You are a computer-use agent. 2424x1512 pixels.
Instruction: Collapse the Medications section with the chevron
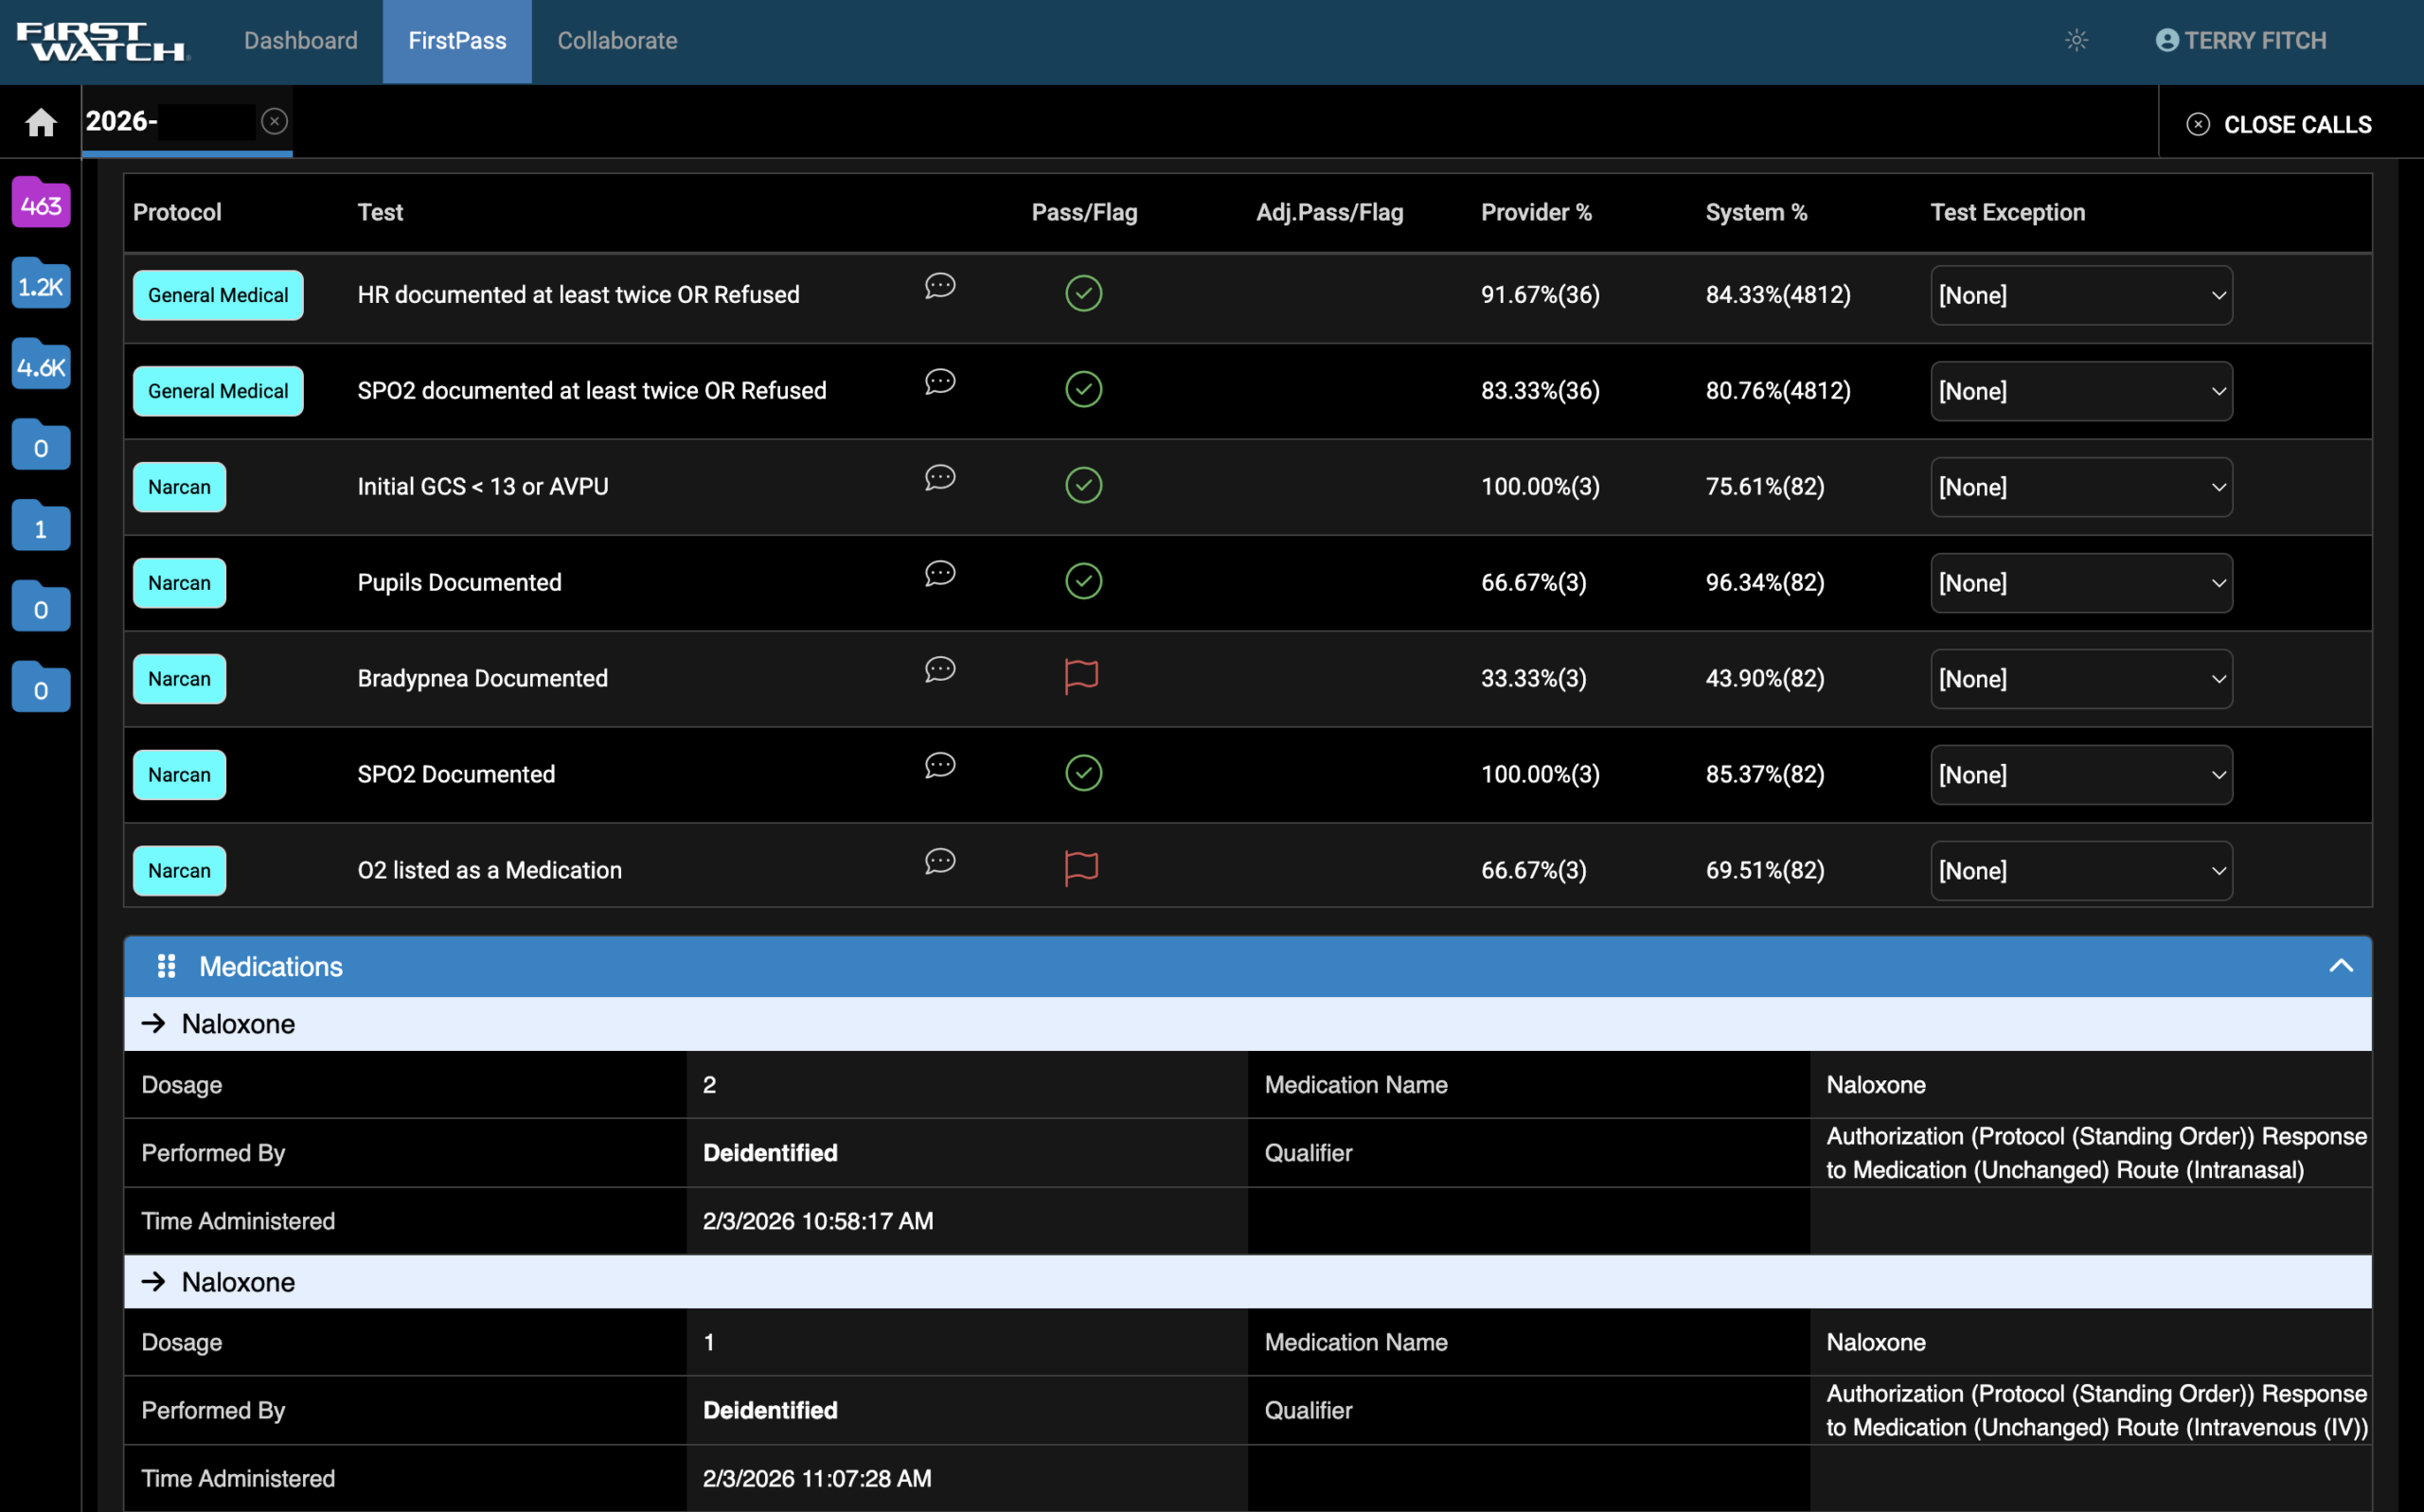pos(2341,966)
